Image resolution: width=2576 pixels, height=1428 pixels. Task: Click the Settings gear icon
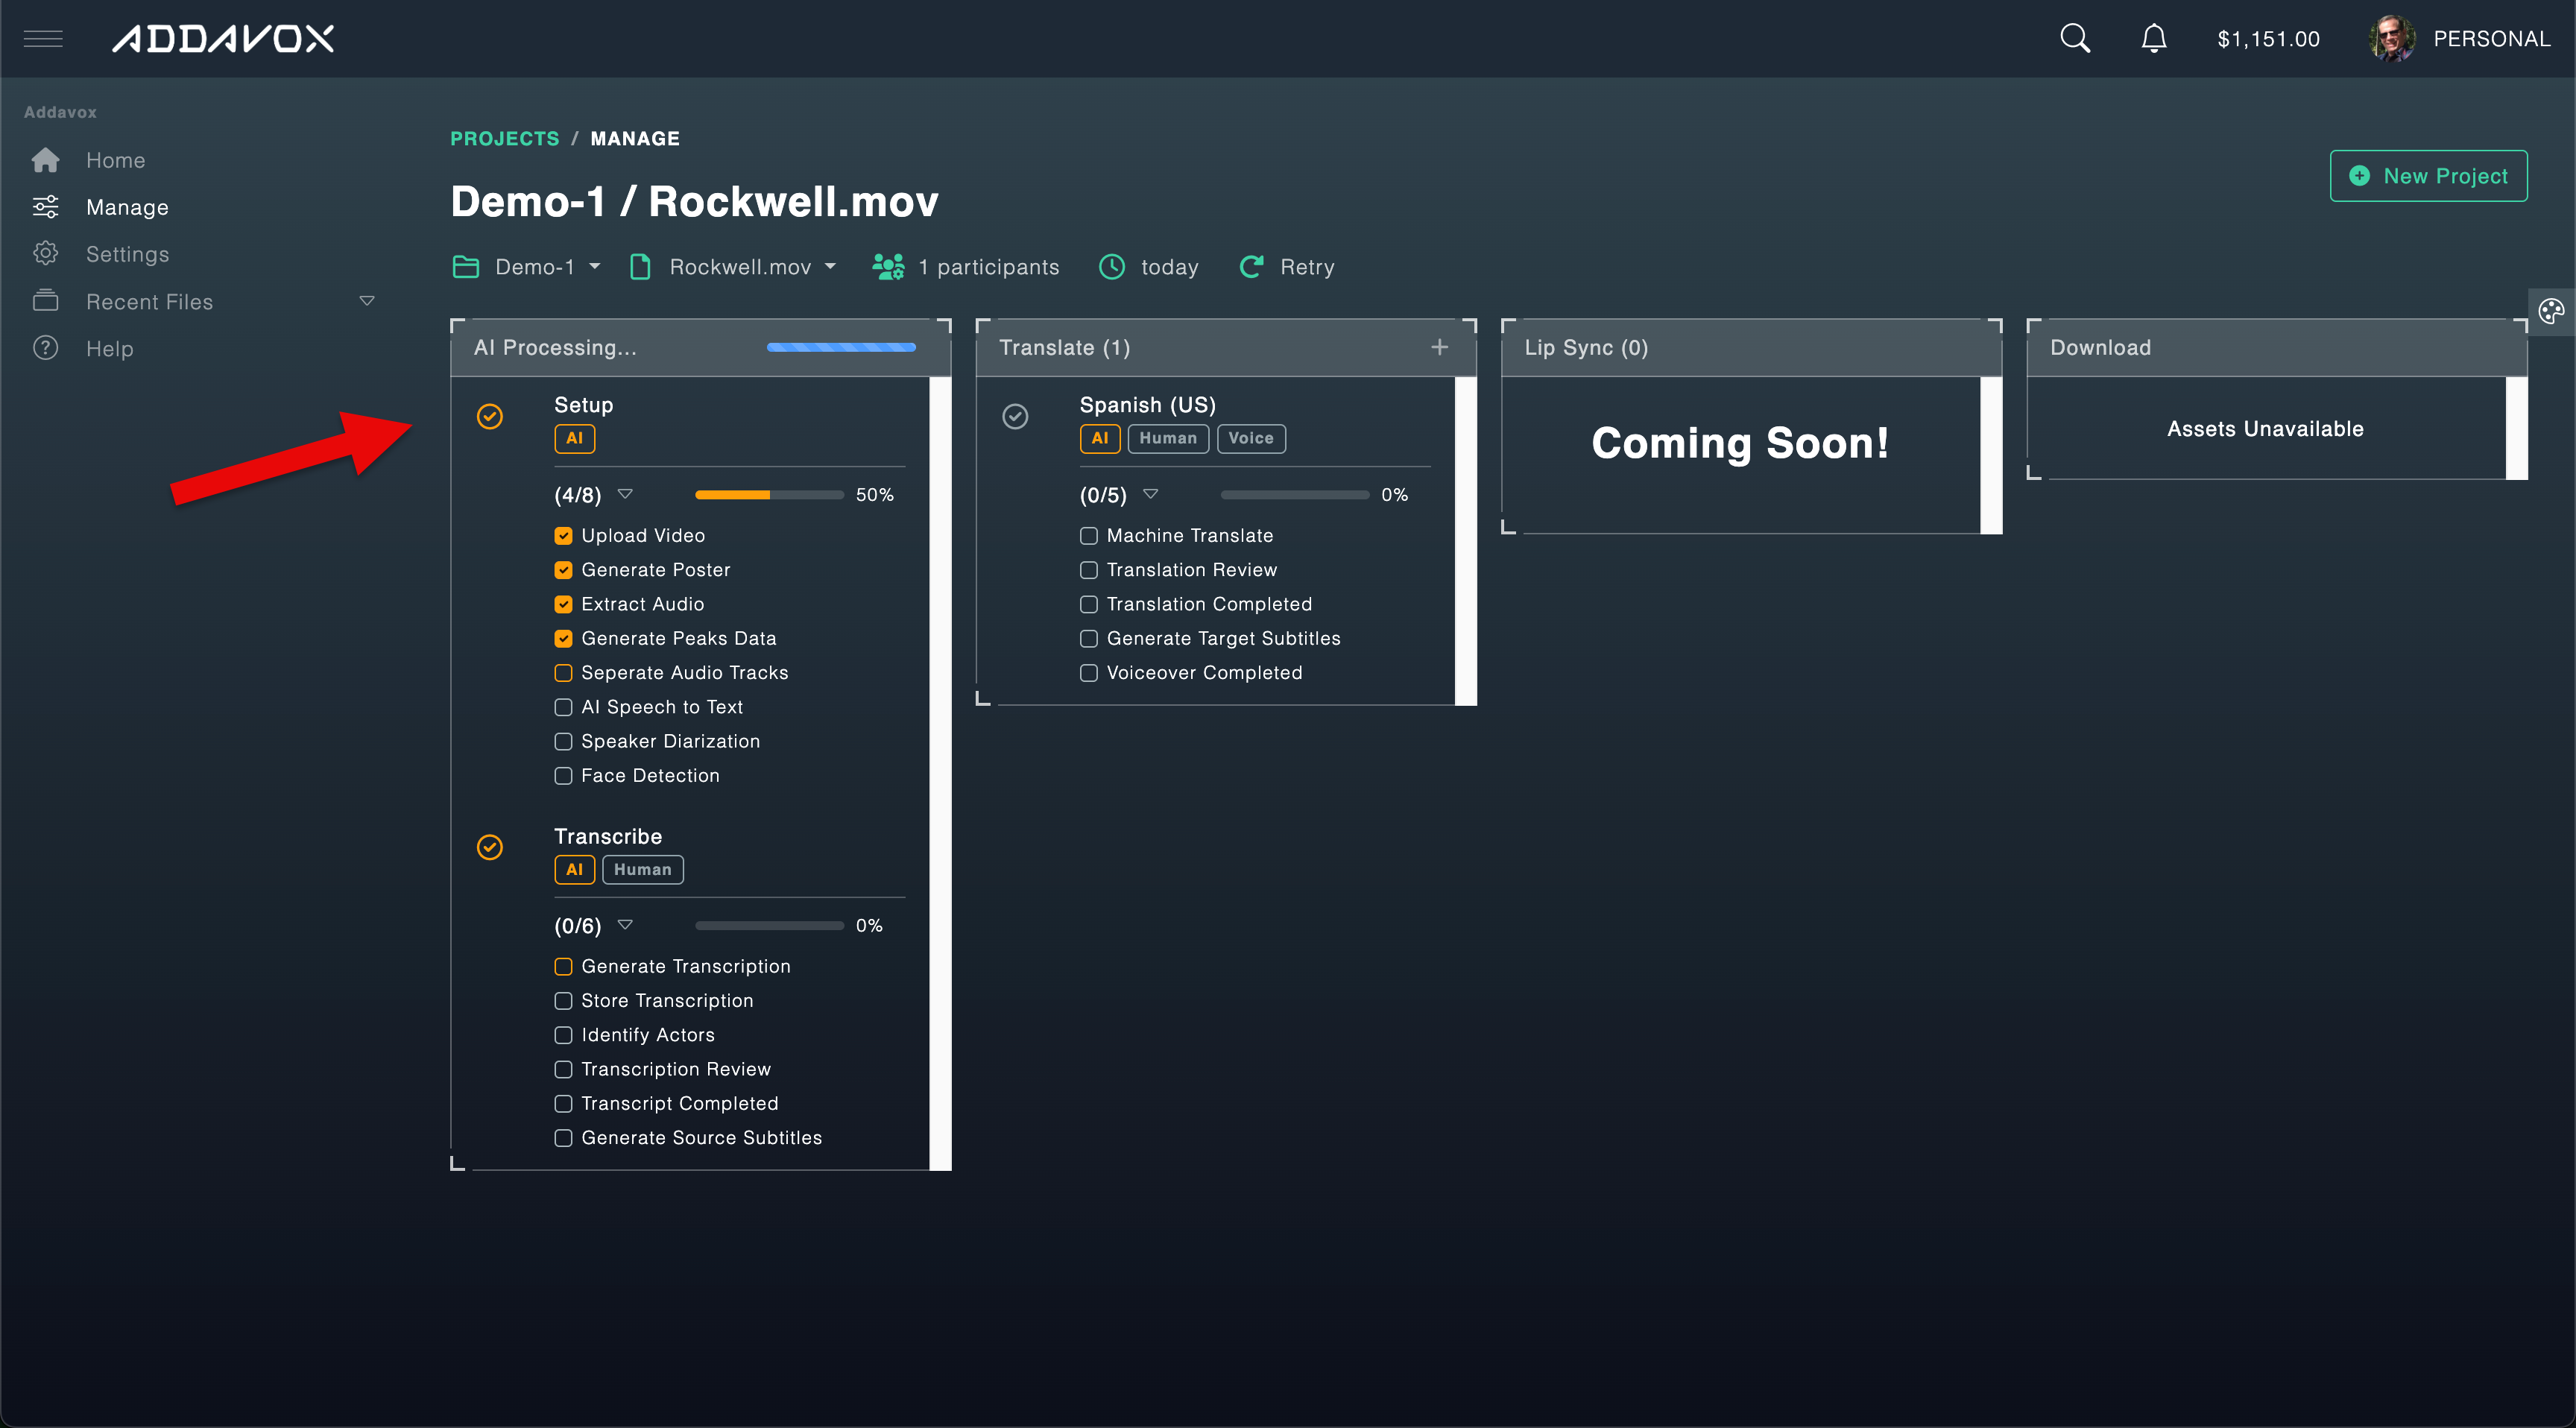point(46,253)
